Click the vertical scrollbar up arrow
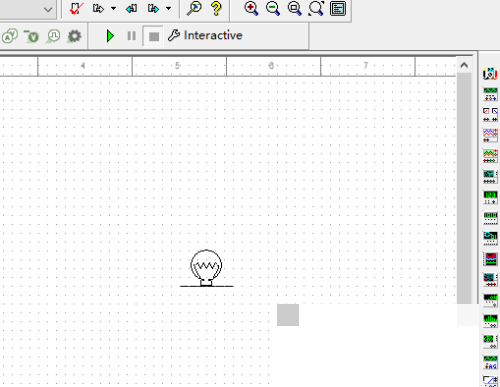Viewport: 500px width, 387px height. [x=464, y=65]
